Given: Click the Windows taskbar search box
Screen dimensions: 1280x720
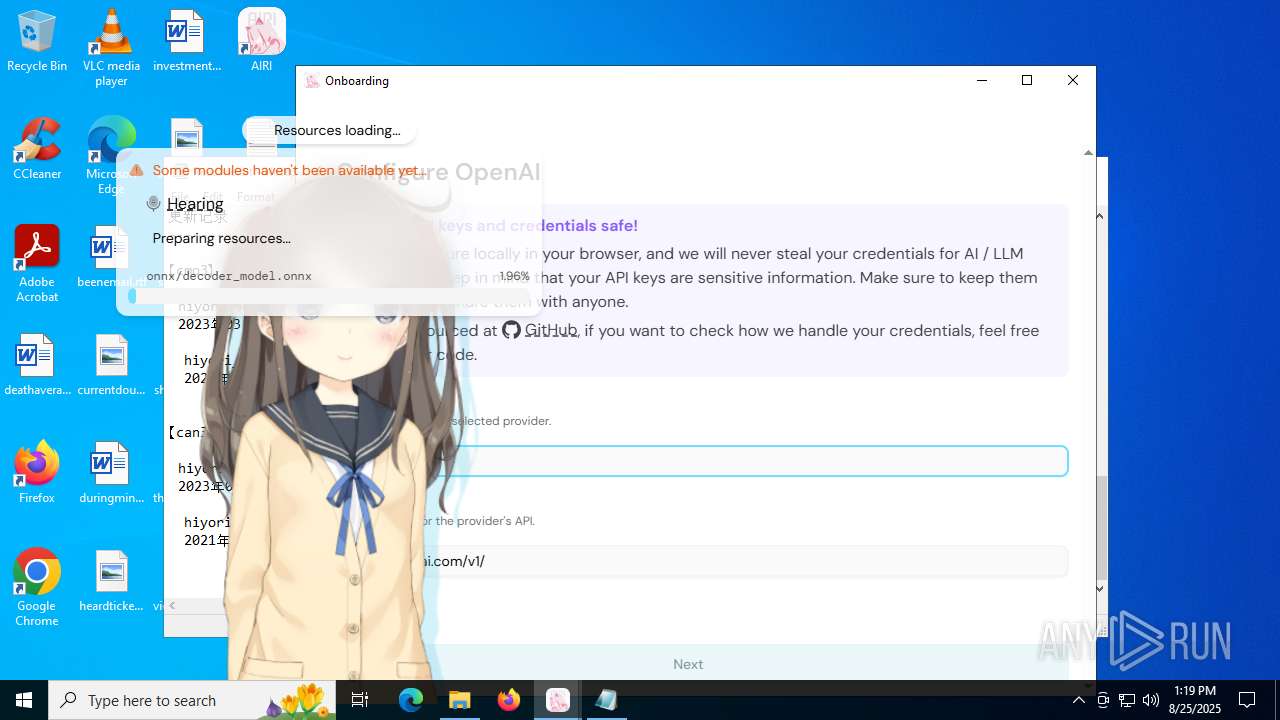Looking at the screenshot, I should pos(193,700).
